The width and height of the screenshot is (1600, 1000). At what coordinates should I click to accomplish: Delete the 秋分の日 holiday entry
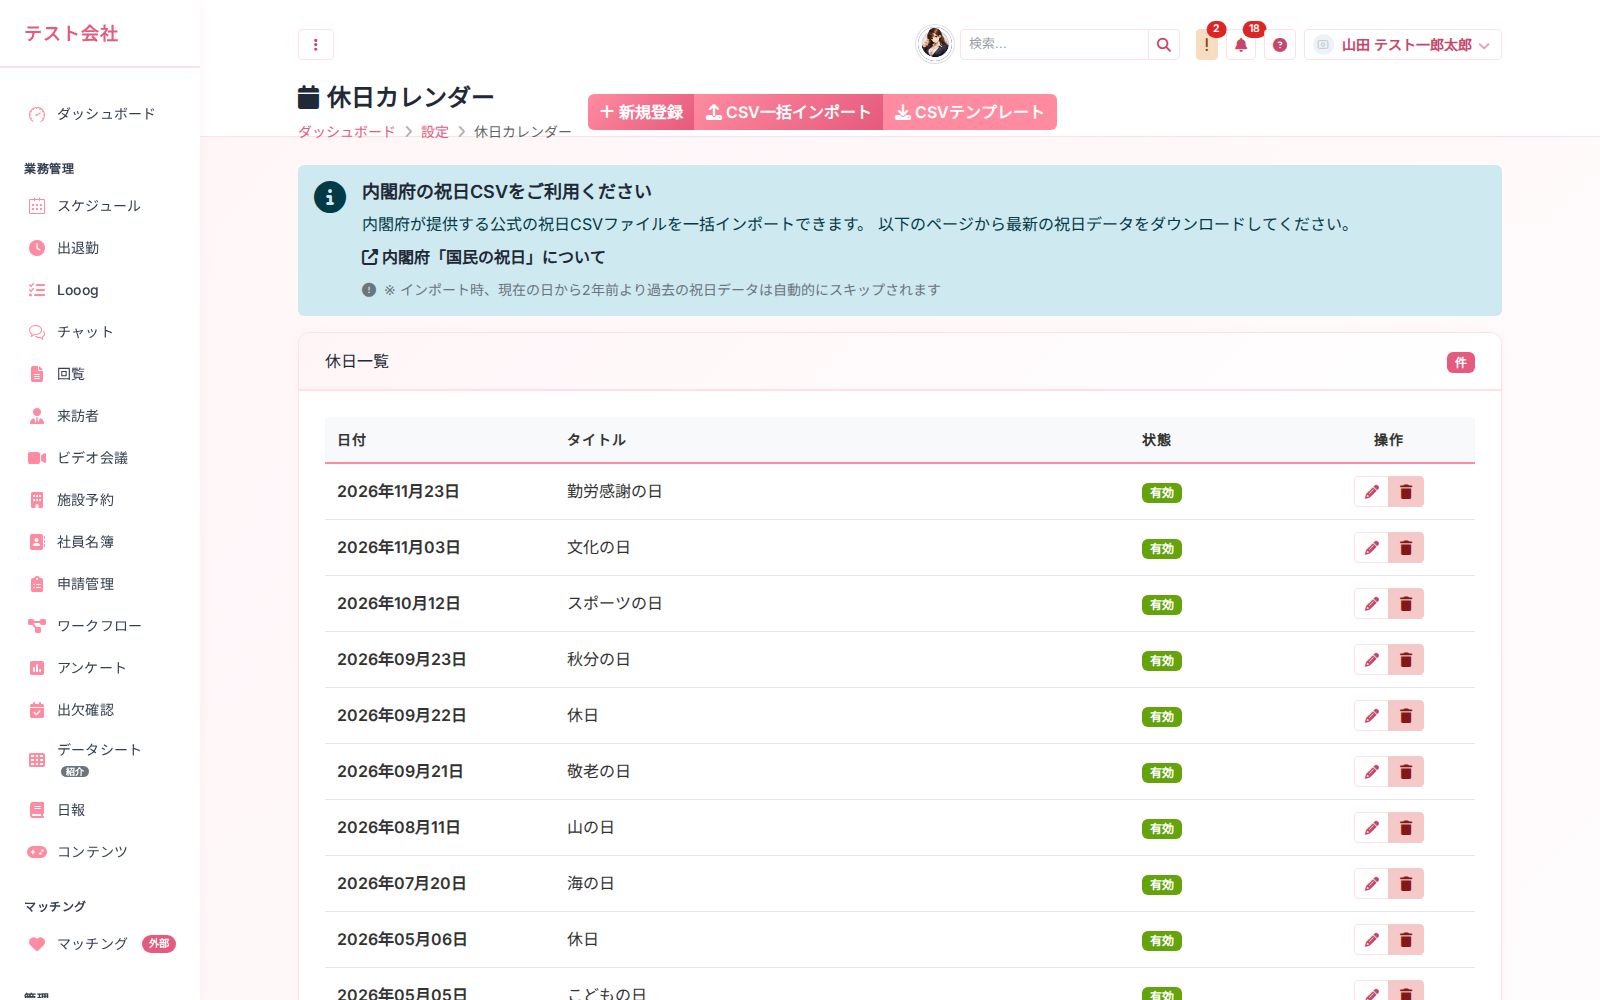(1406, 660)
